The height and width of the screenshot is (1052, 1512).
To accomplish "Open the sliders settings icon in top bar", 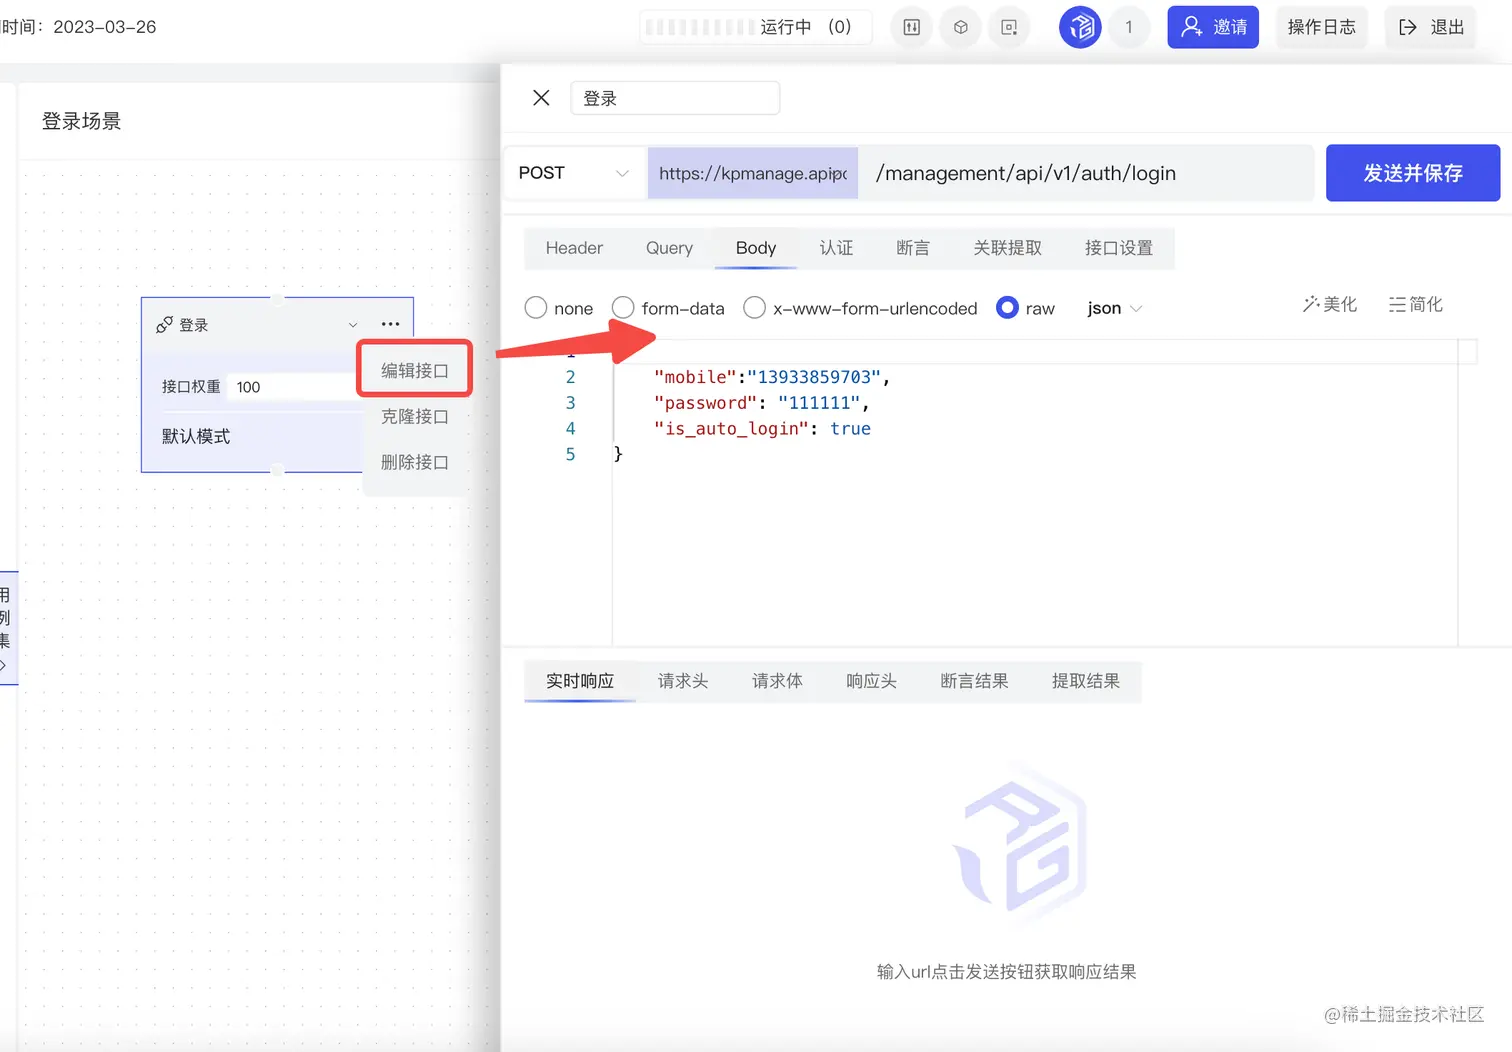I will pos(912,27).
